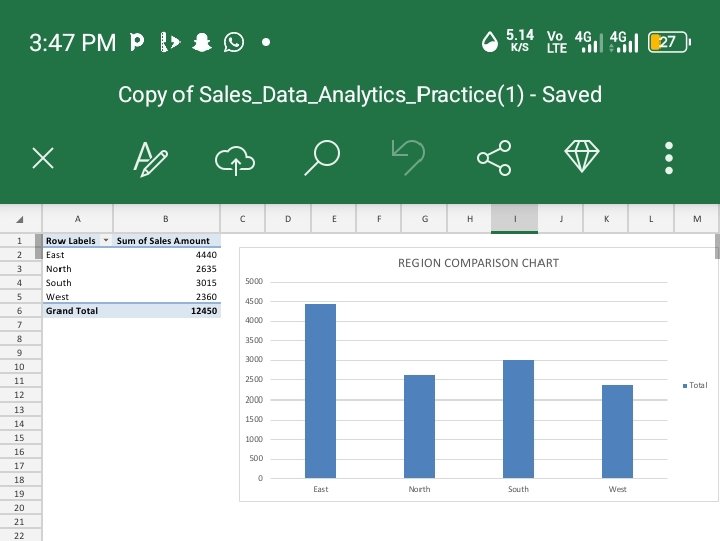Select the West label cell
The height and width of the screenshot is (541, 720).
click(78, 297)
